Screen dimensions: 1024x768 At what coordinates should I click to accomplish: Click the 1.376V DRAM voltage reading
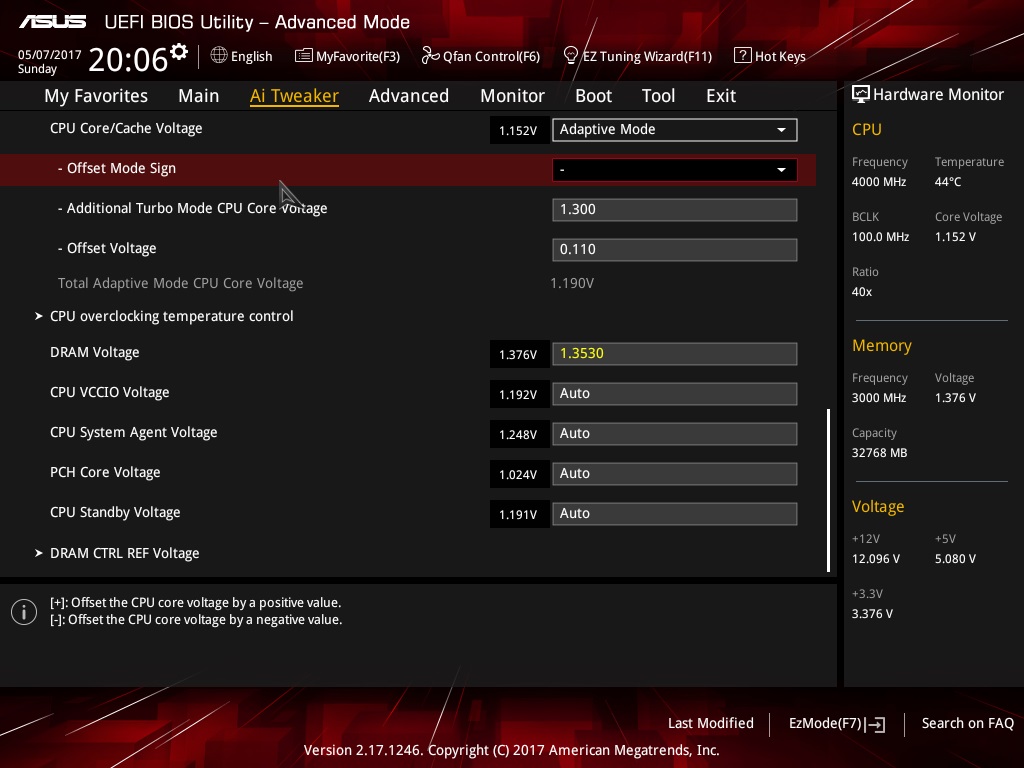tap(519, 355)
